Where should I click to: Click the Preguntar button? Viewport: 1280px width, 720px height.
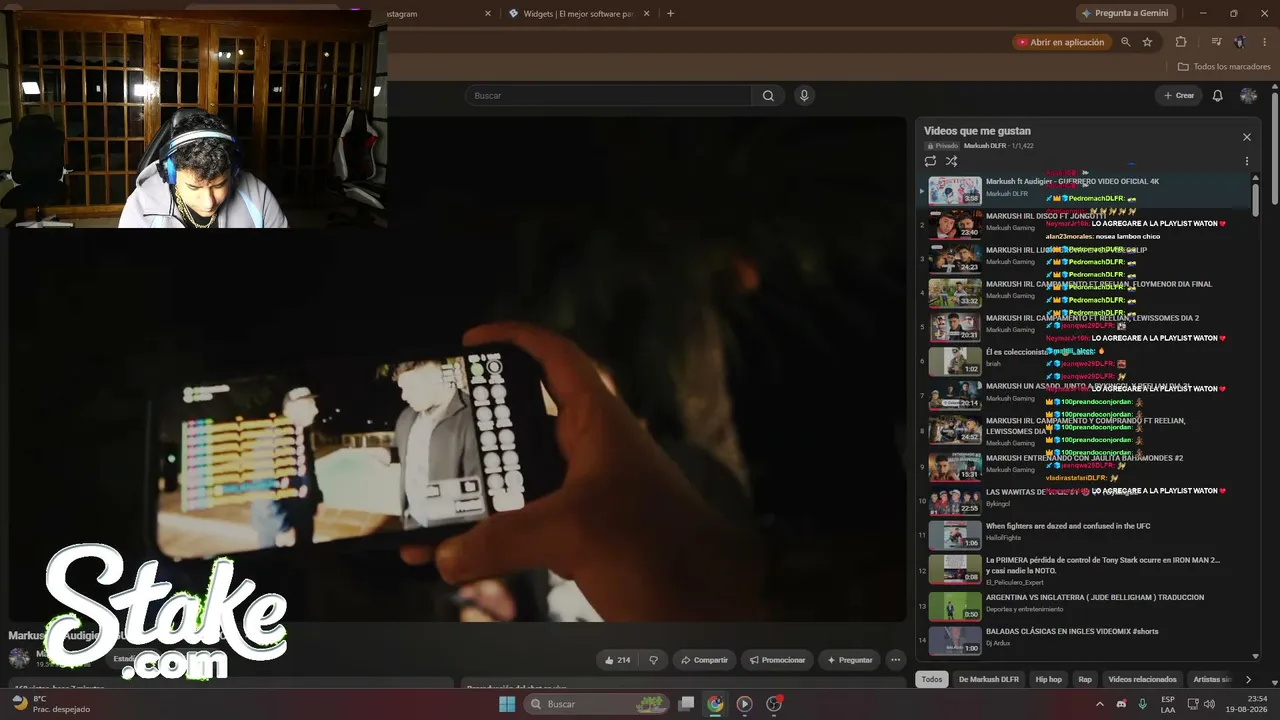click(x=849, y=660)
